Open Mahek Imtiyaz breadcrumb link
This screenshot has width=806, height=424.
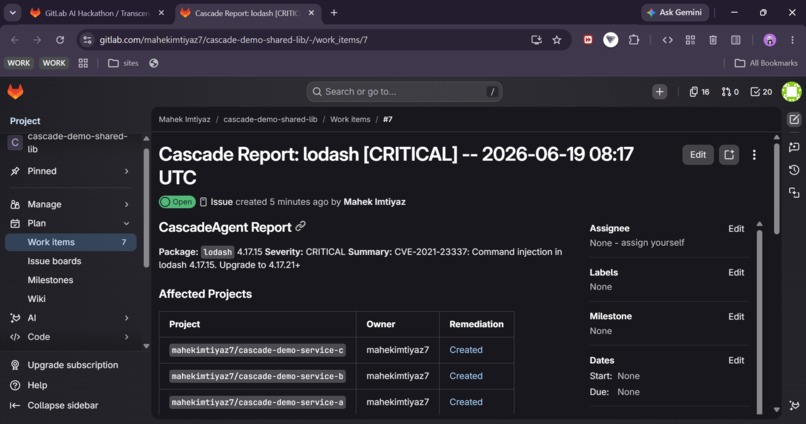click(x=184, y=119)
